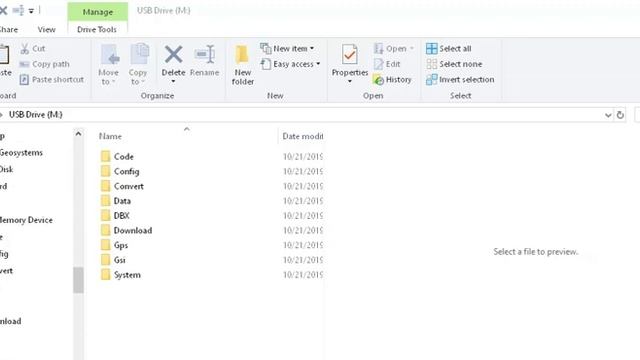Screen dimensions: 640x360
Task: Click the Data folder icon
Action: pyautogui.click(x=106, y=201)
